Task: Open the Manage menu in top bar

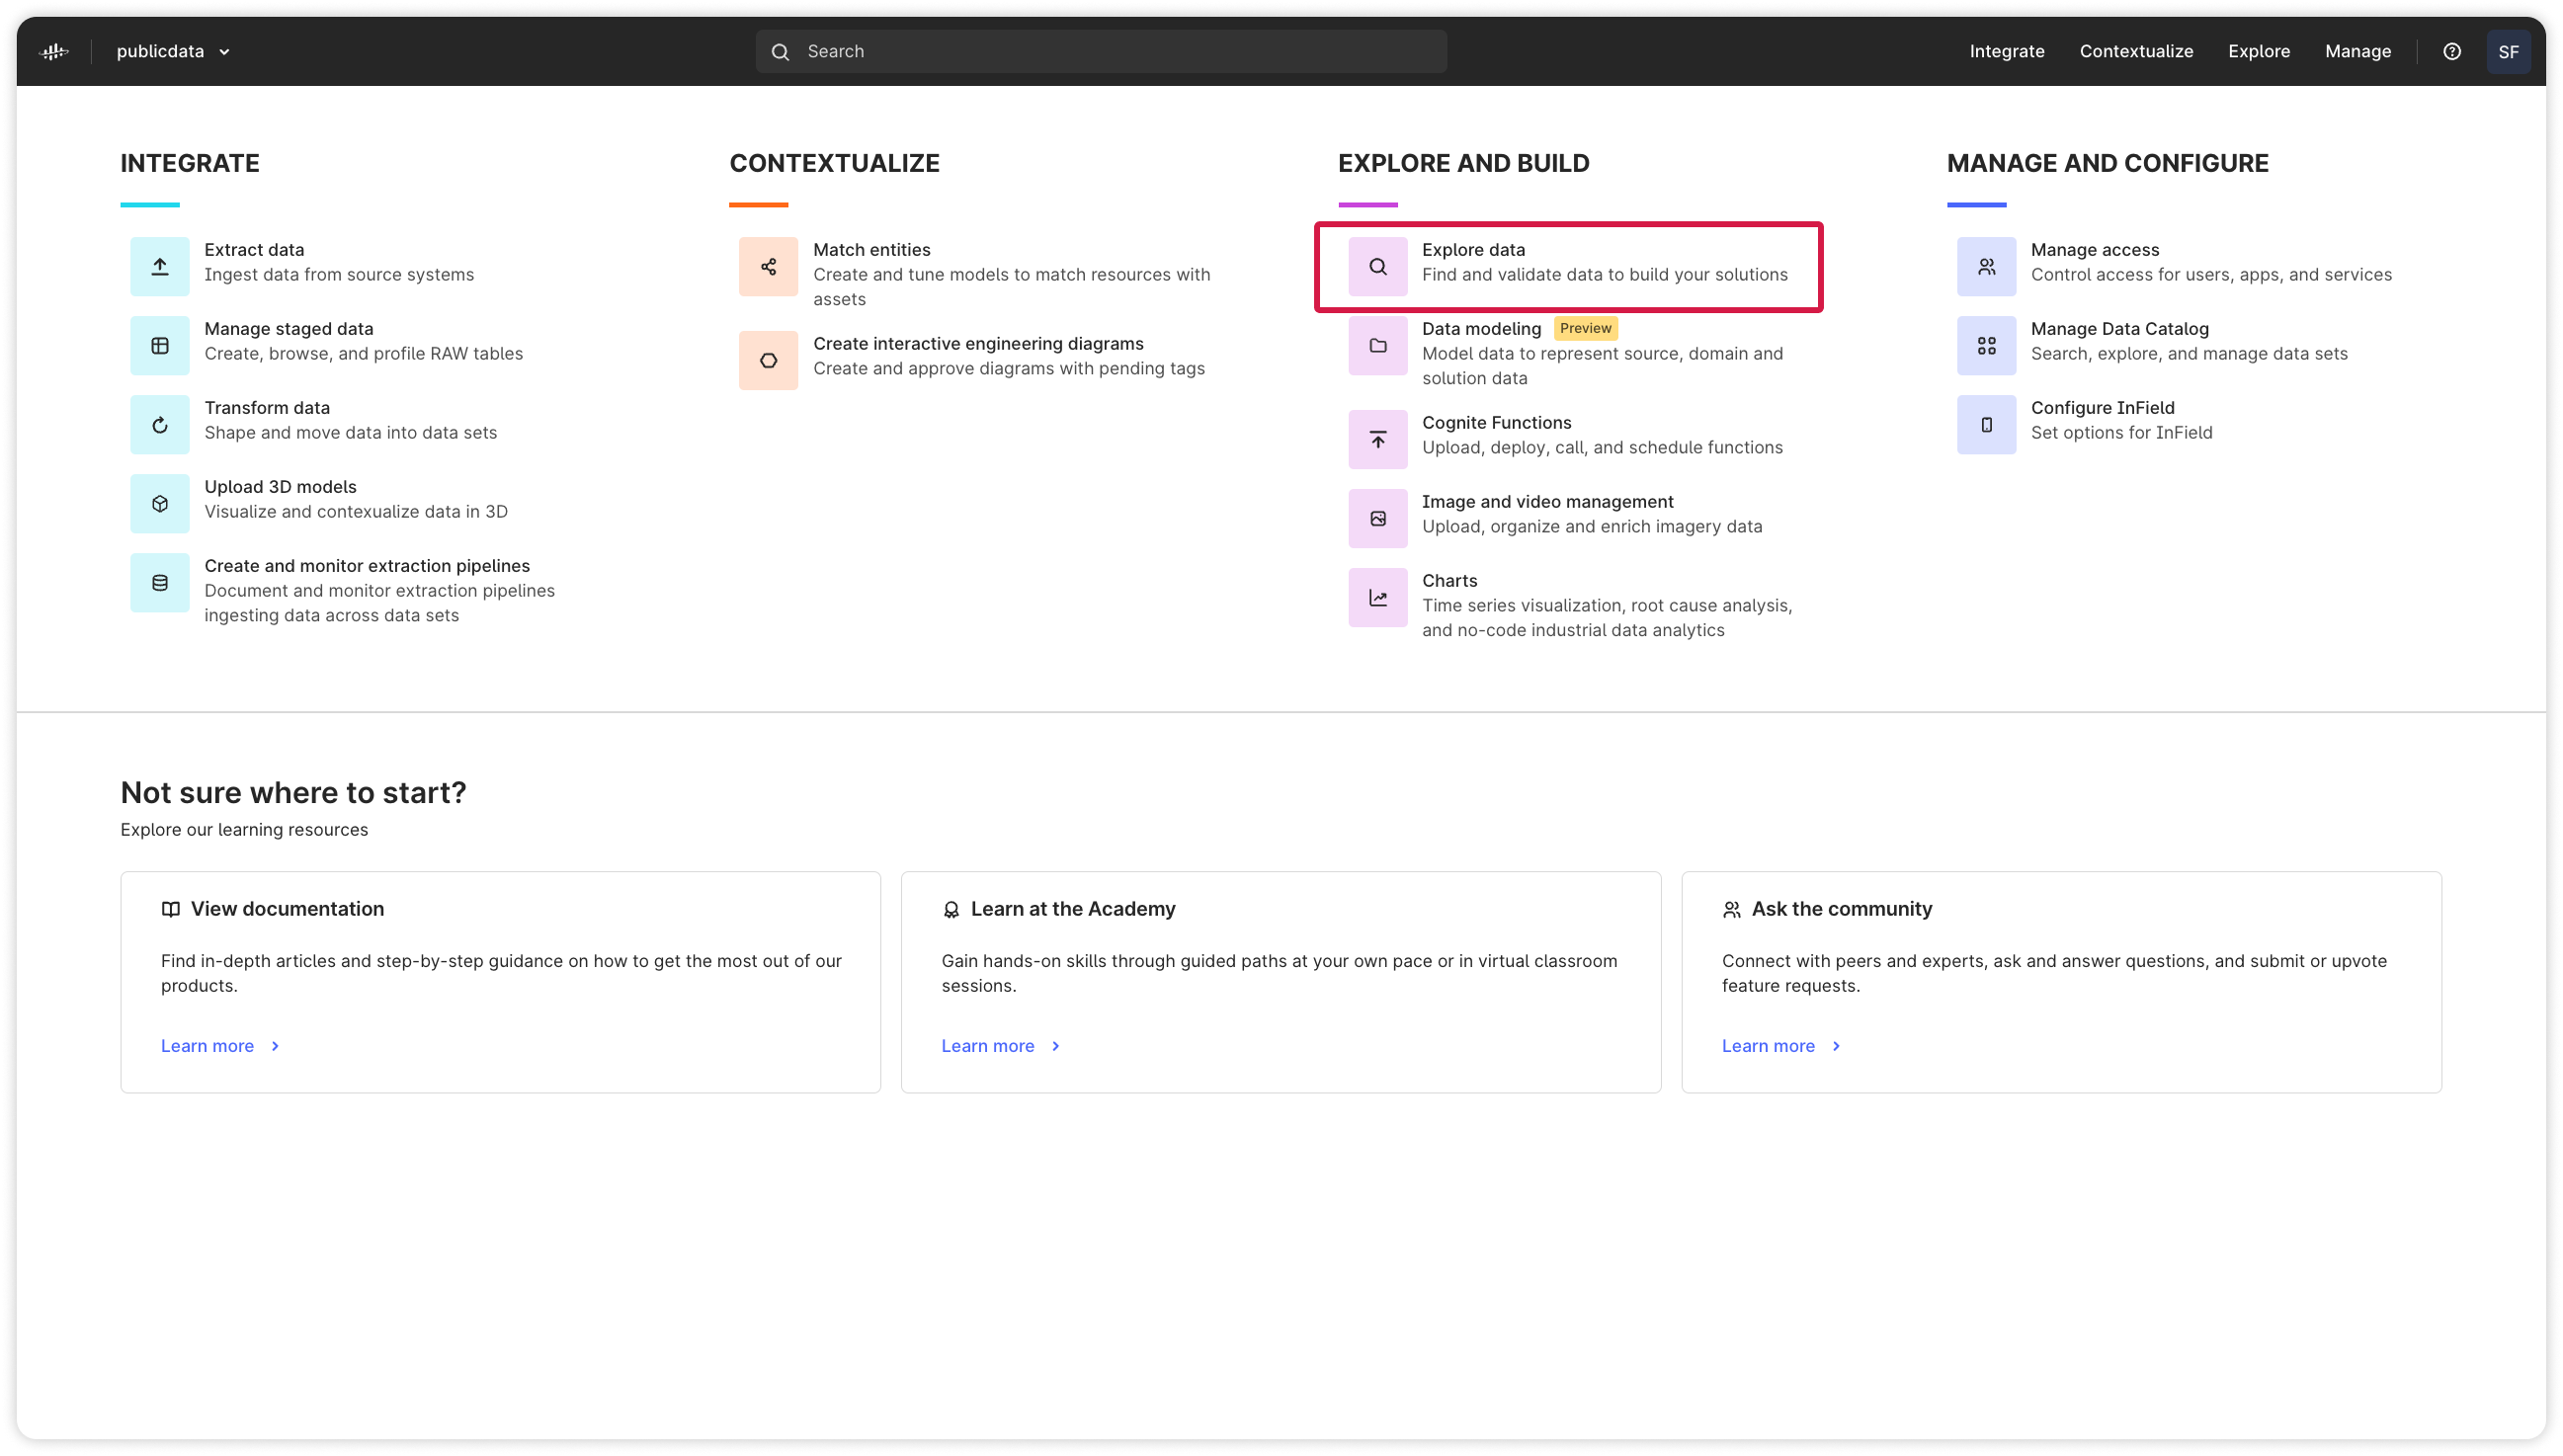Action: point(2357,51)
